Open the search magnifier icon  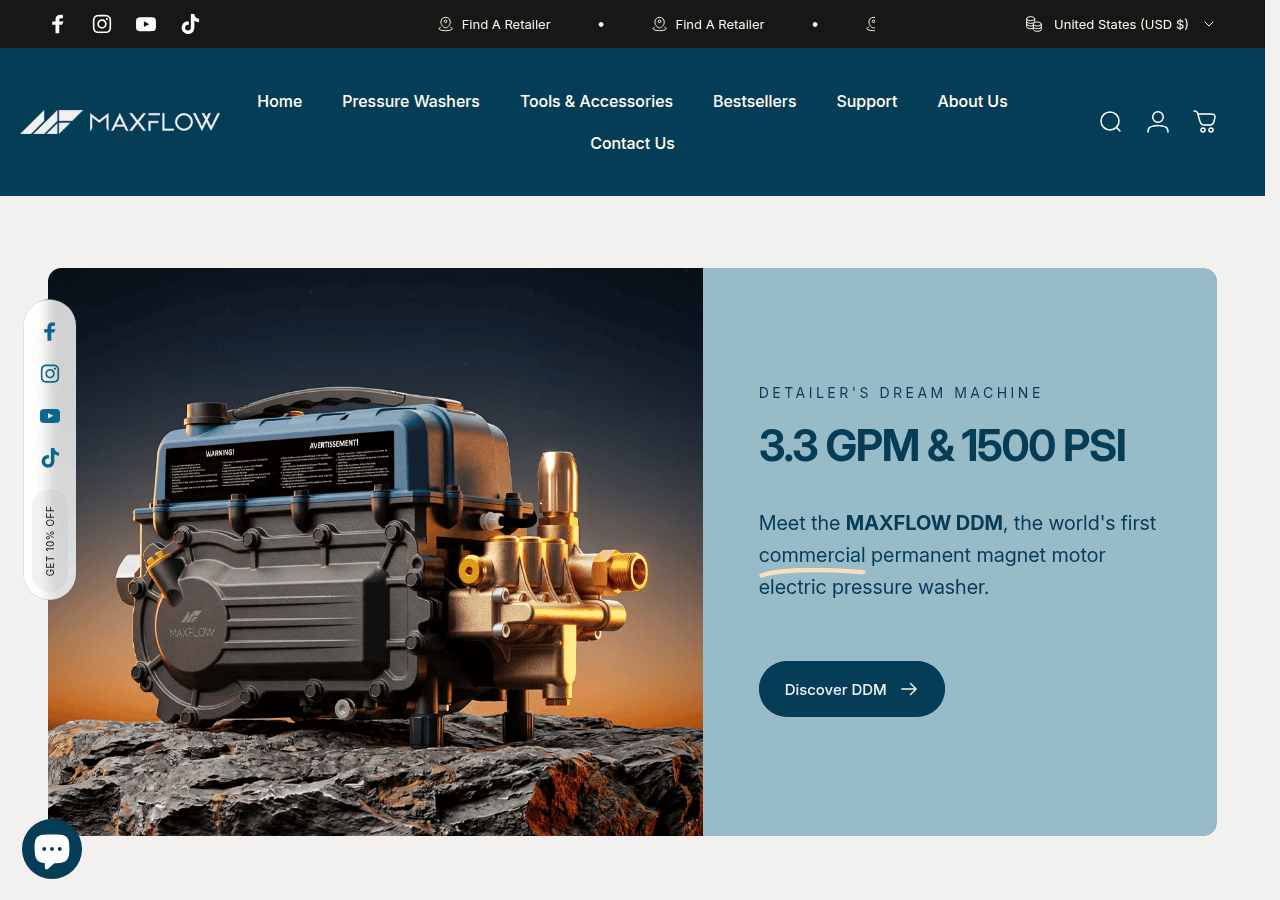pos(1110,122)
